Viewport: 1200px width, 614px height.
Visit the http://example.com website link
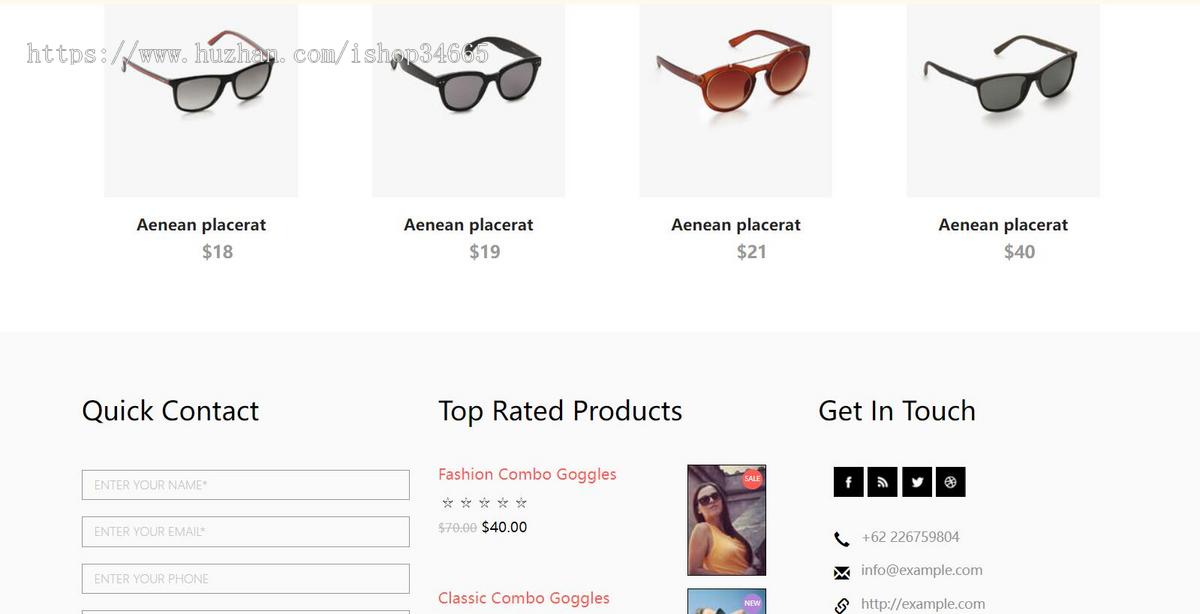(923, 604)
